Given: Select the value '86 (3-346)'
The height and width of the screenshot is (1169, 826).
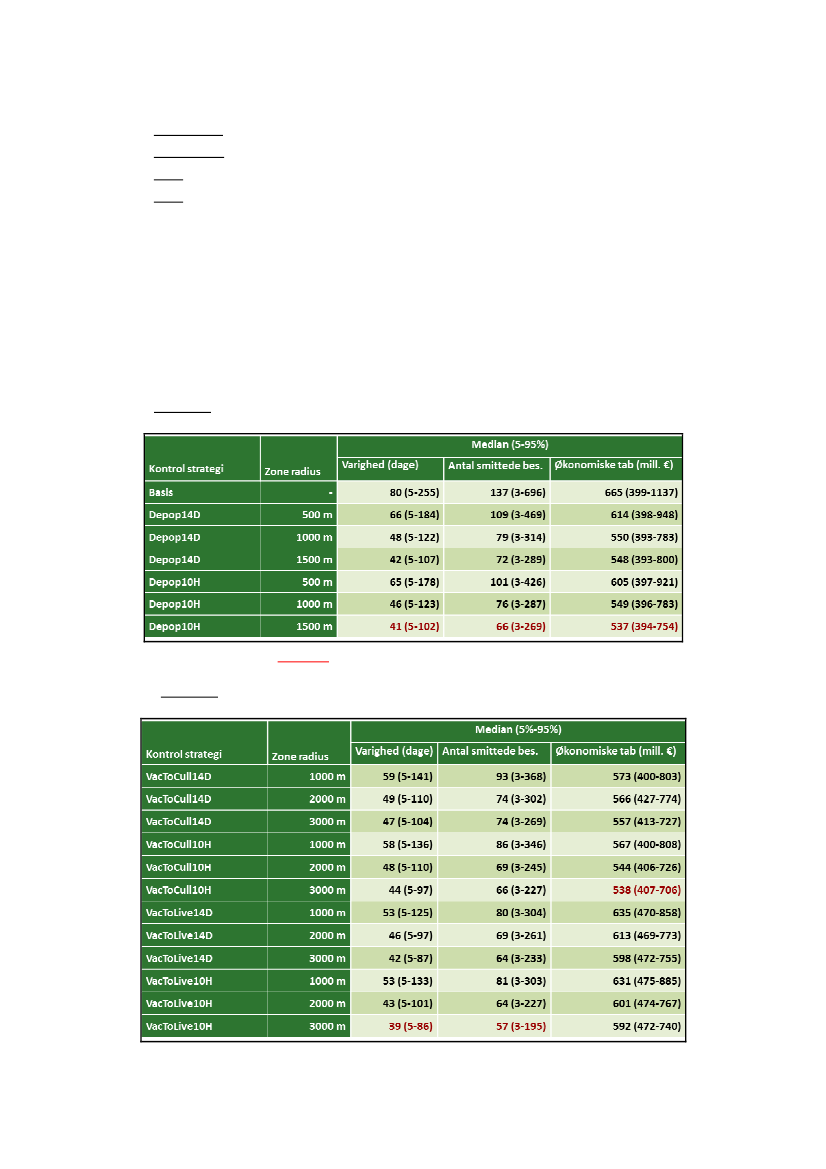Looking at the screenshot, I should (x=520, y=845).
